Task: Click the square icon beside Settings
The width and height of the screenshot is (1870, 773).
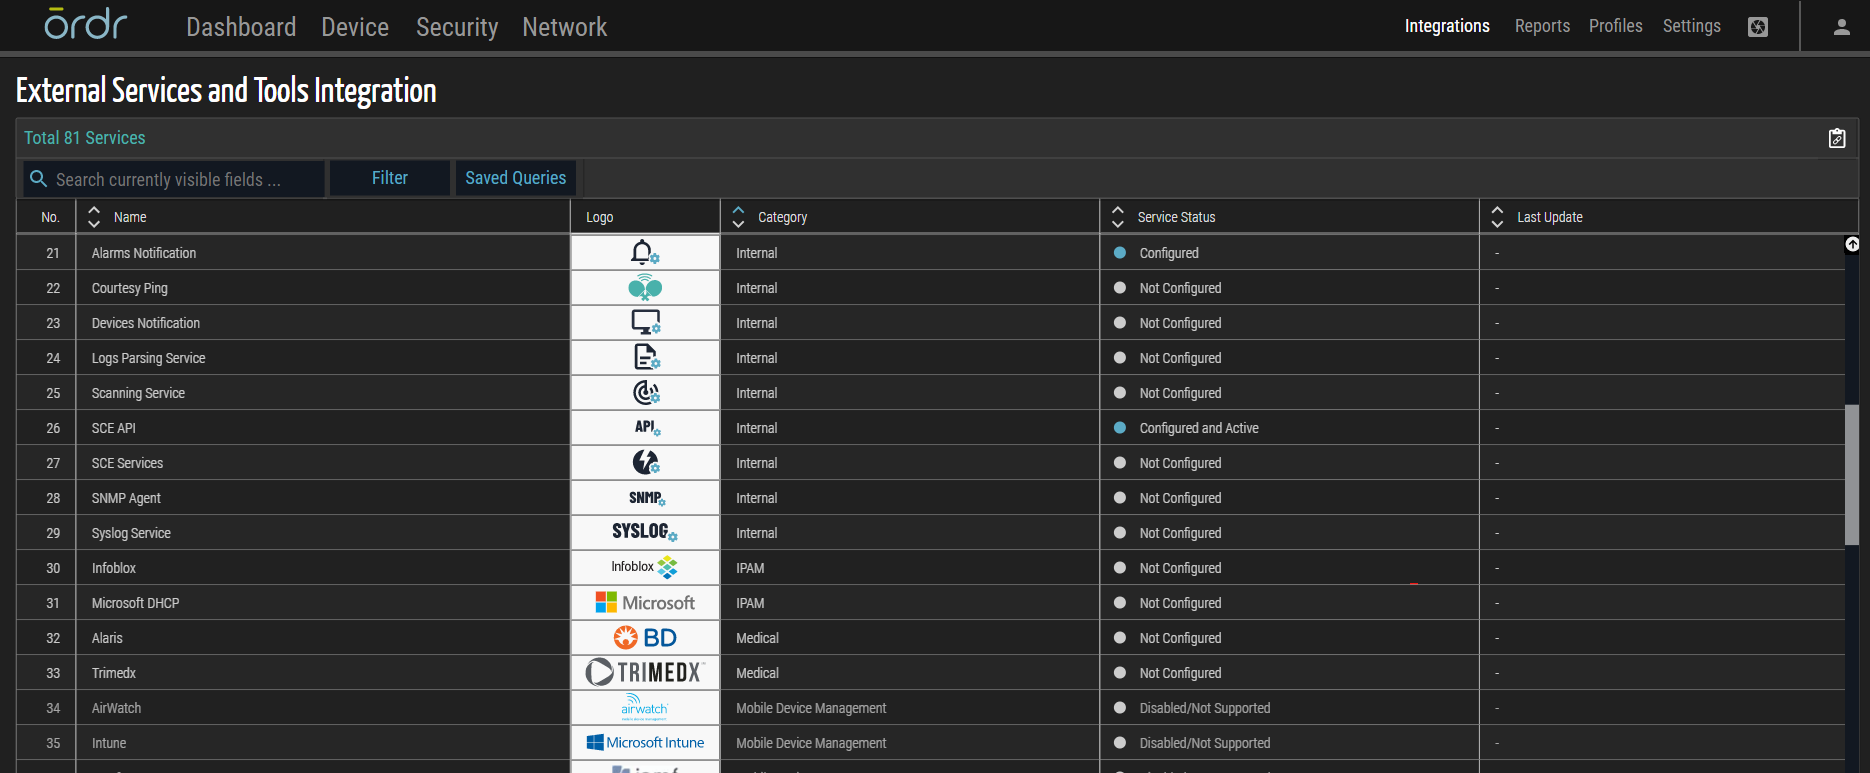Action: pyautogui.click(x=1758, y=27)
